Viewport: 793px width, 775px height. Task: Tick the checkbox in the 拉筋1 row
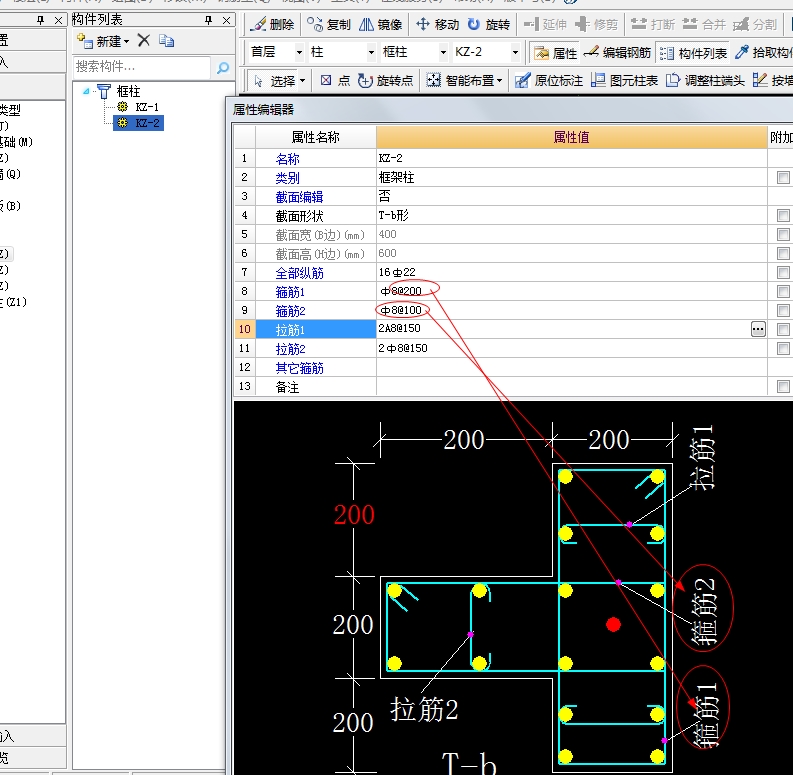[783, 329]
